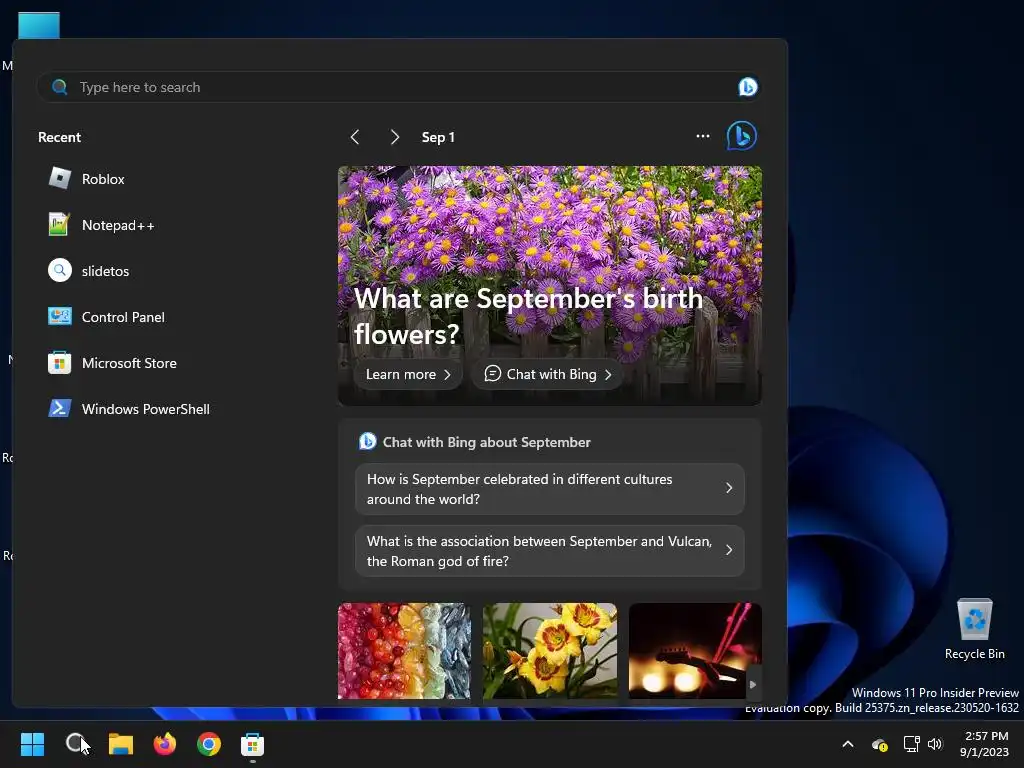Open the colorful gemstones thumbnail
This screenshot has height=768, width=1024.
[404, 651]
